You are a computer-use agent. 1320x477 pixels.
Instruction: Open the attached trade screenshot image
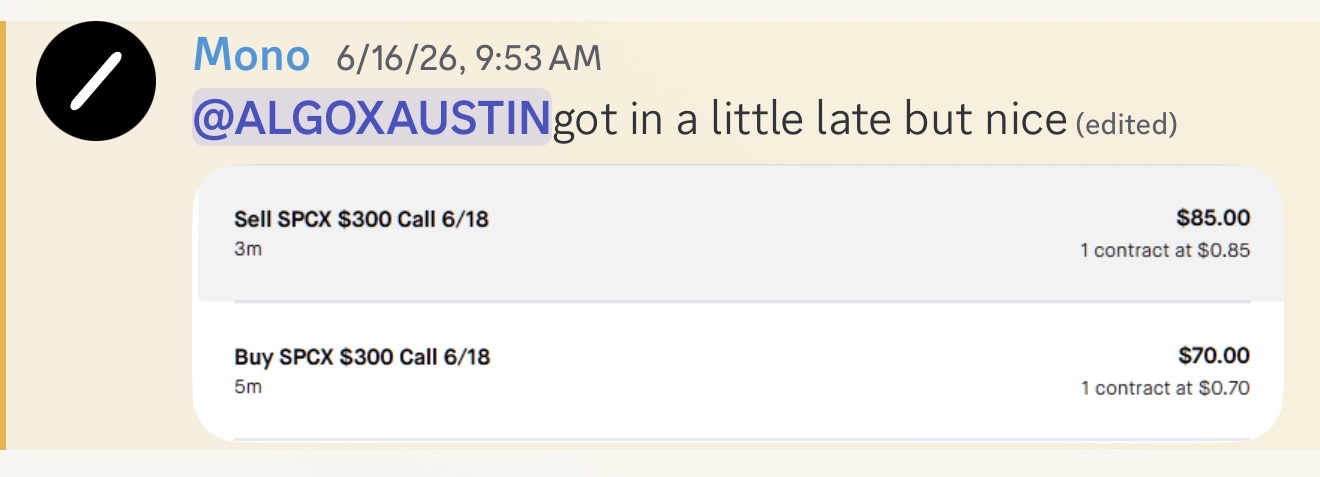(x=740, y=302)
